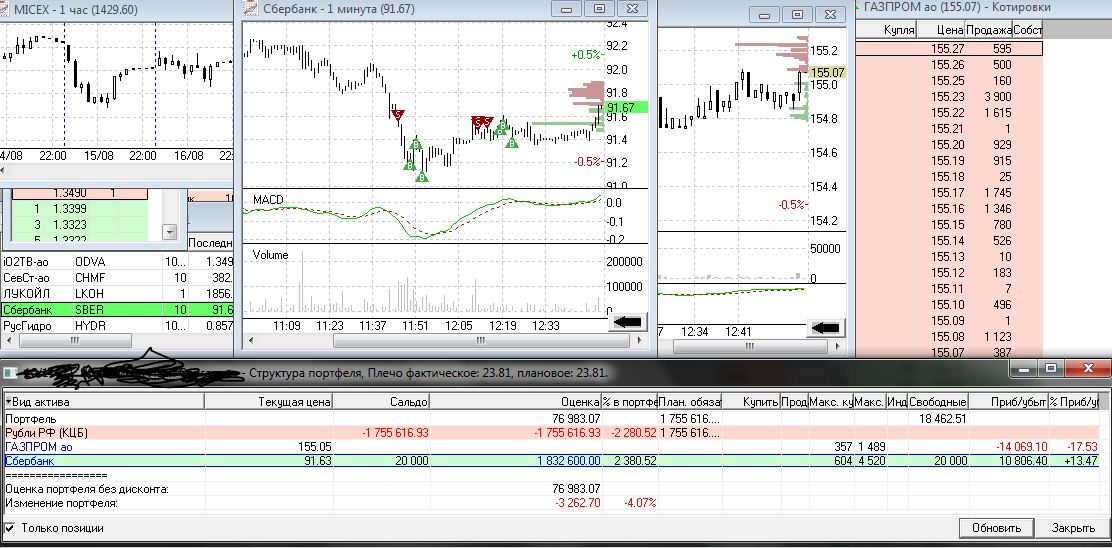Click the Сбербанк chart window title icon
Screen dimensions: 1112x548
[250, 9]
